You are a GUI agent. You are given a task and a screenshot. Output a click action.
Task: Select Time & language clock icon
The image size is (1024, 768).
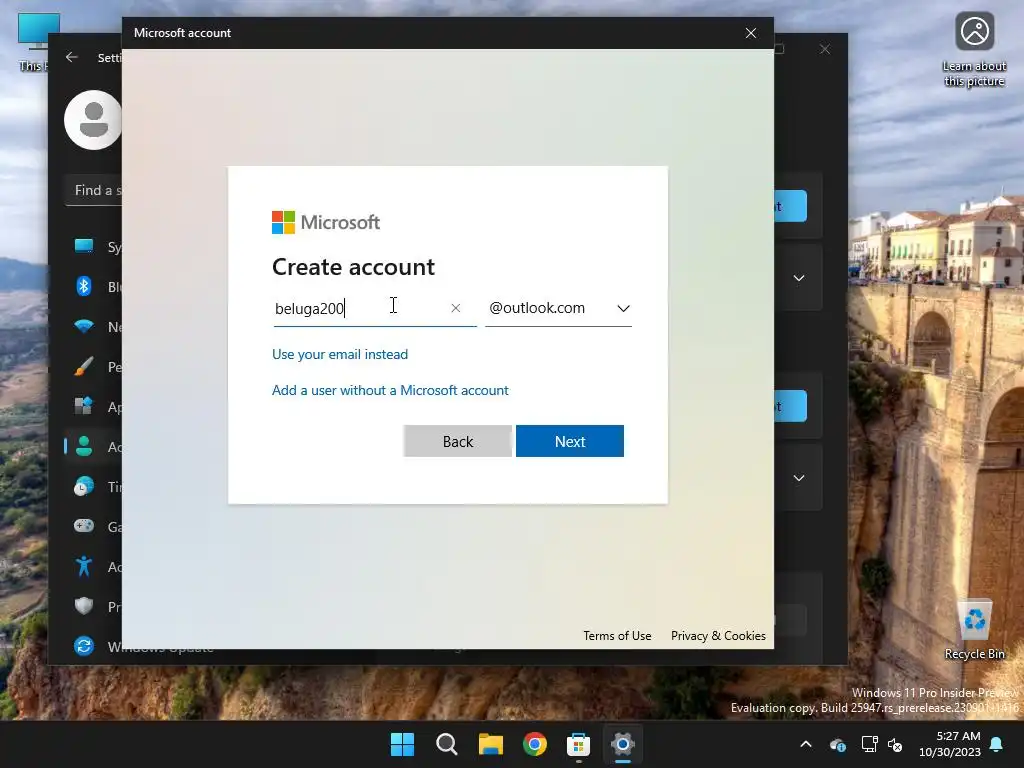coord(84,487)
